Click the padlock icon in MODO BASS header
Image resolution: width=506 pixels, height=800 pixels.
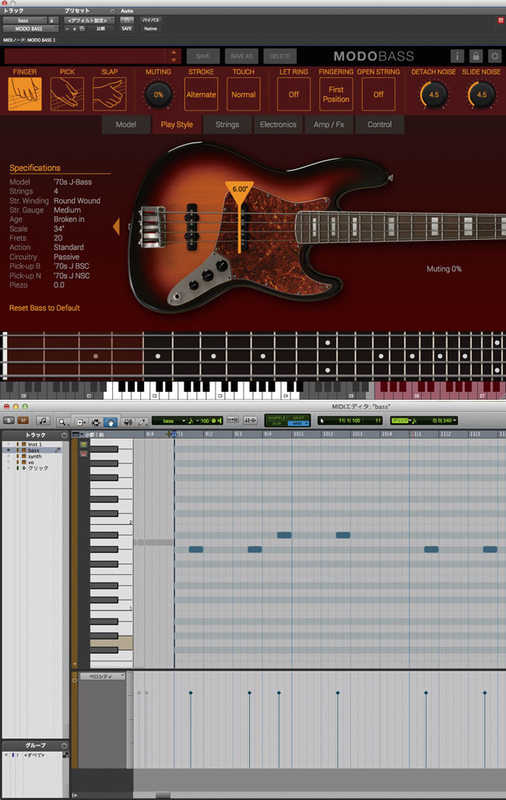476,56
